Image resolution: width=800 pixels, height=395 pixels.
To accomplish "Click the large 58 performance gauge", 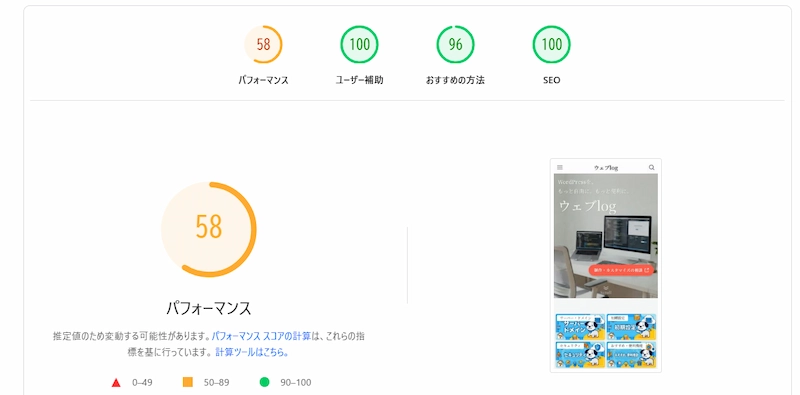I will tap(209, 229).
